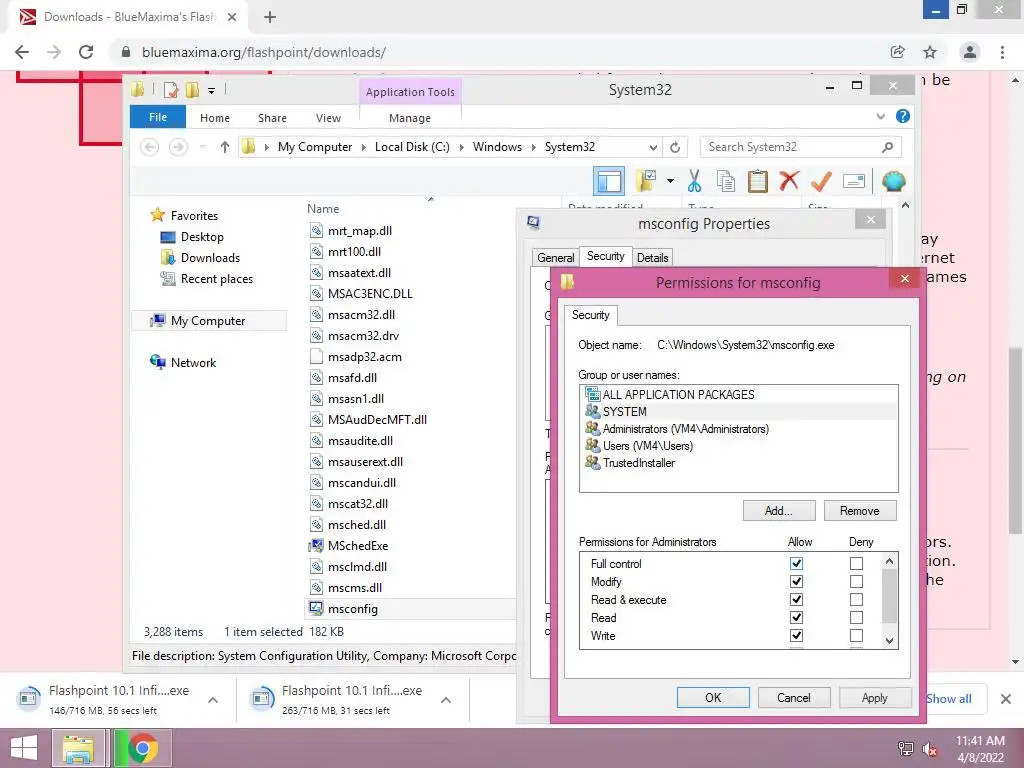This screenshot has width=1024, height=768.
Task: Check Deny for Modify permission
Action: (x=856, y=581)
